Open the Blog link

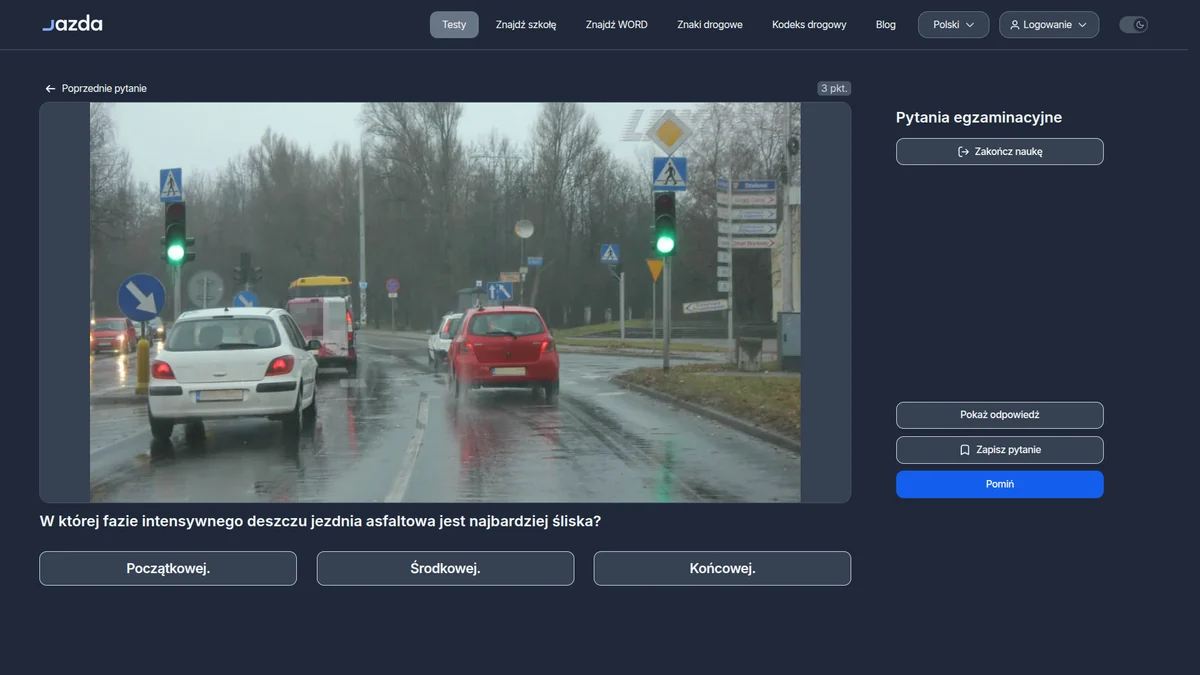pyautogui.click(x=886, y=25)
